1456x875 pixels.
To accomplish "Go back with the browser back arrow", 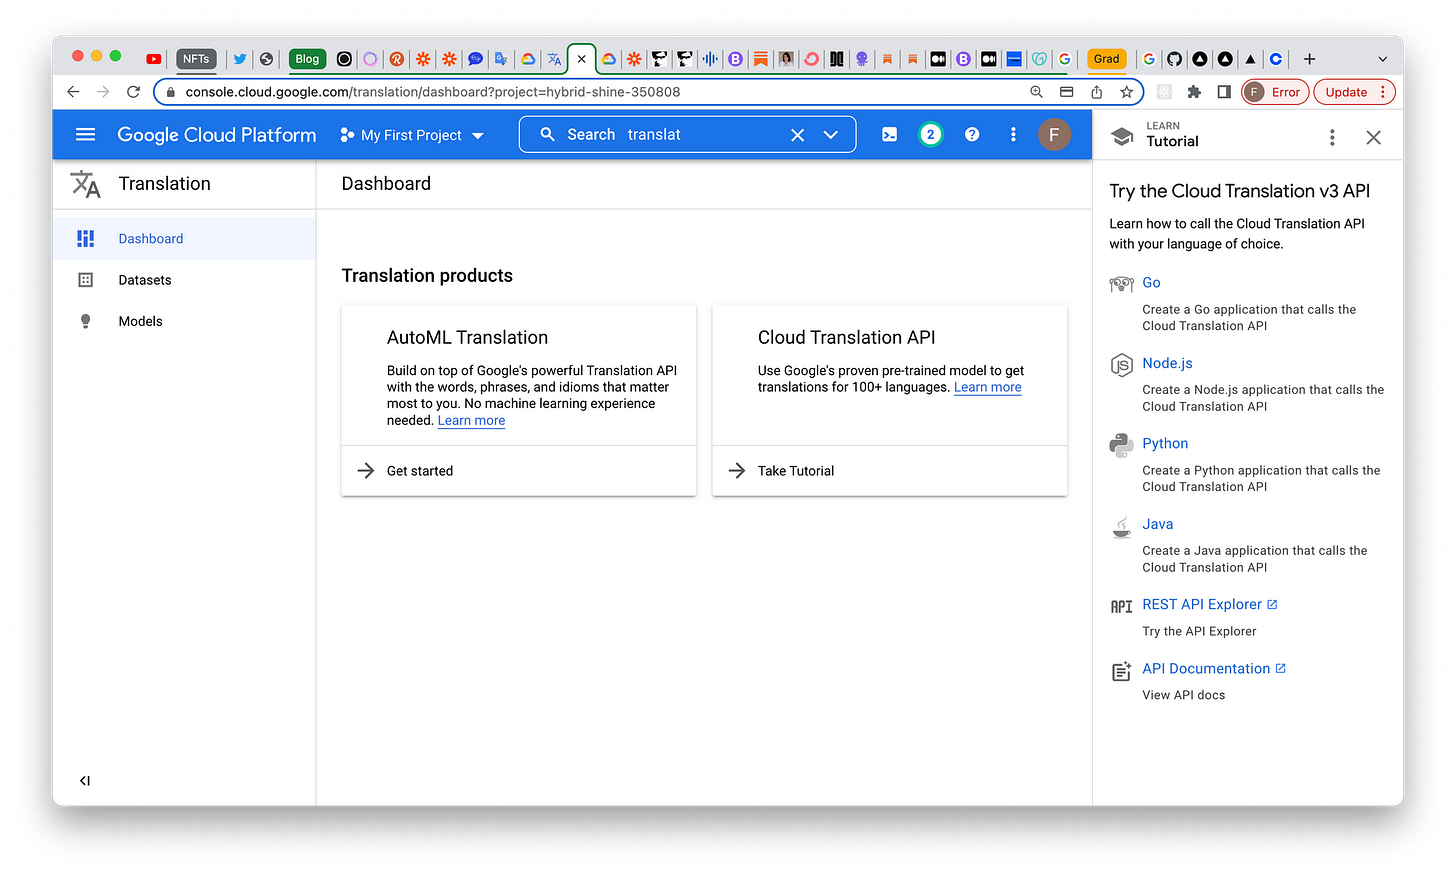I will (x=73, y=92).
